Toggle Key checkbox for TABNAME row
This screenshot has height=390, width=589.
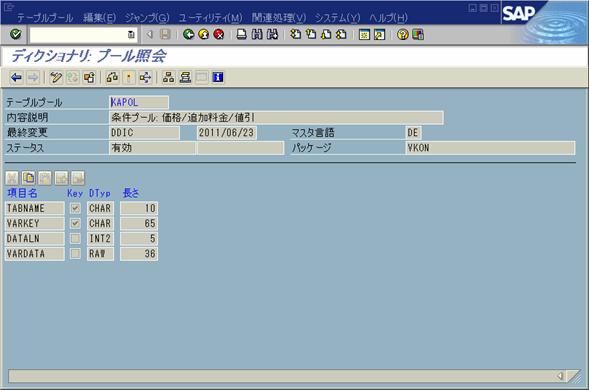(75, 208)
